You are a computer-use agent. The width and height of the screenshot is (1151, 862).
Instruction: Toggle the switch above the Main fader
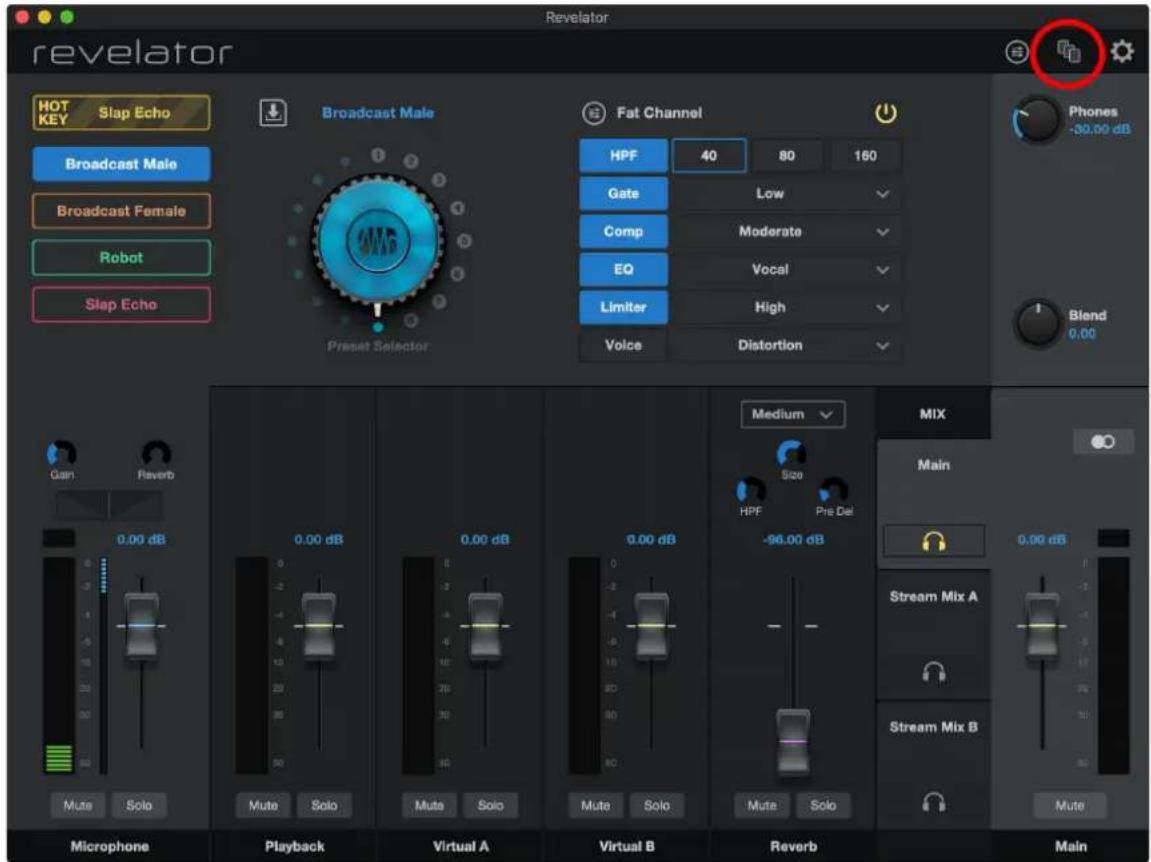coord(1104,443)
